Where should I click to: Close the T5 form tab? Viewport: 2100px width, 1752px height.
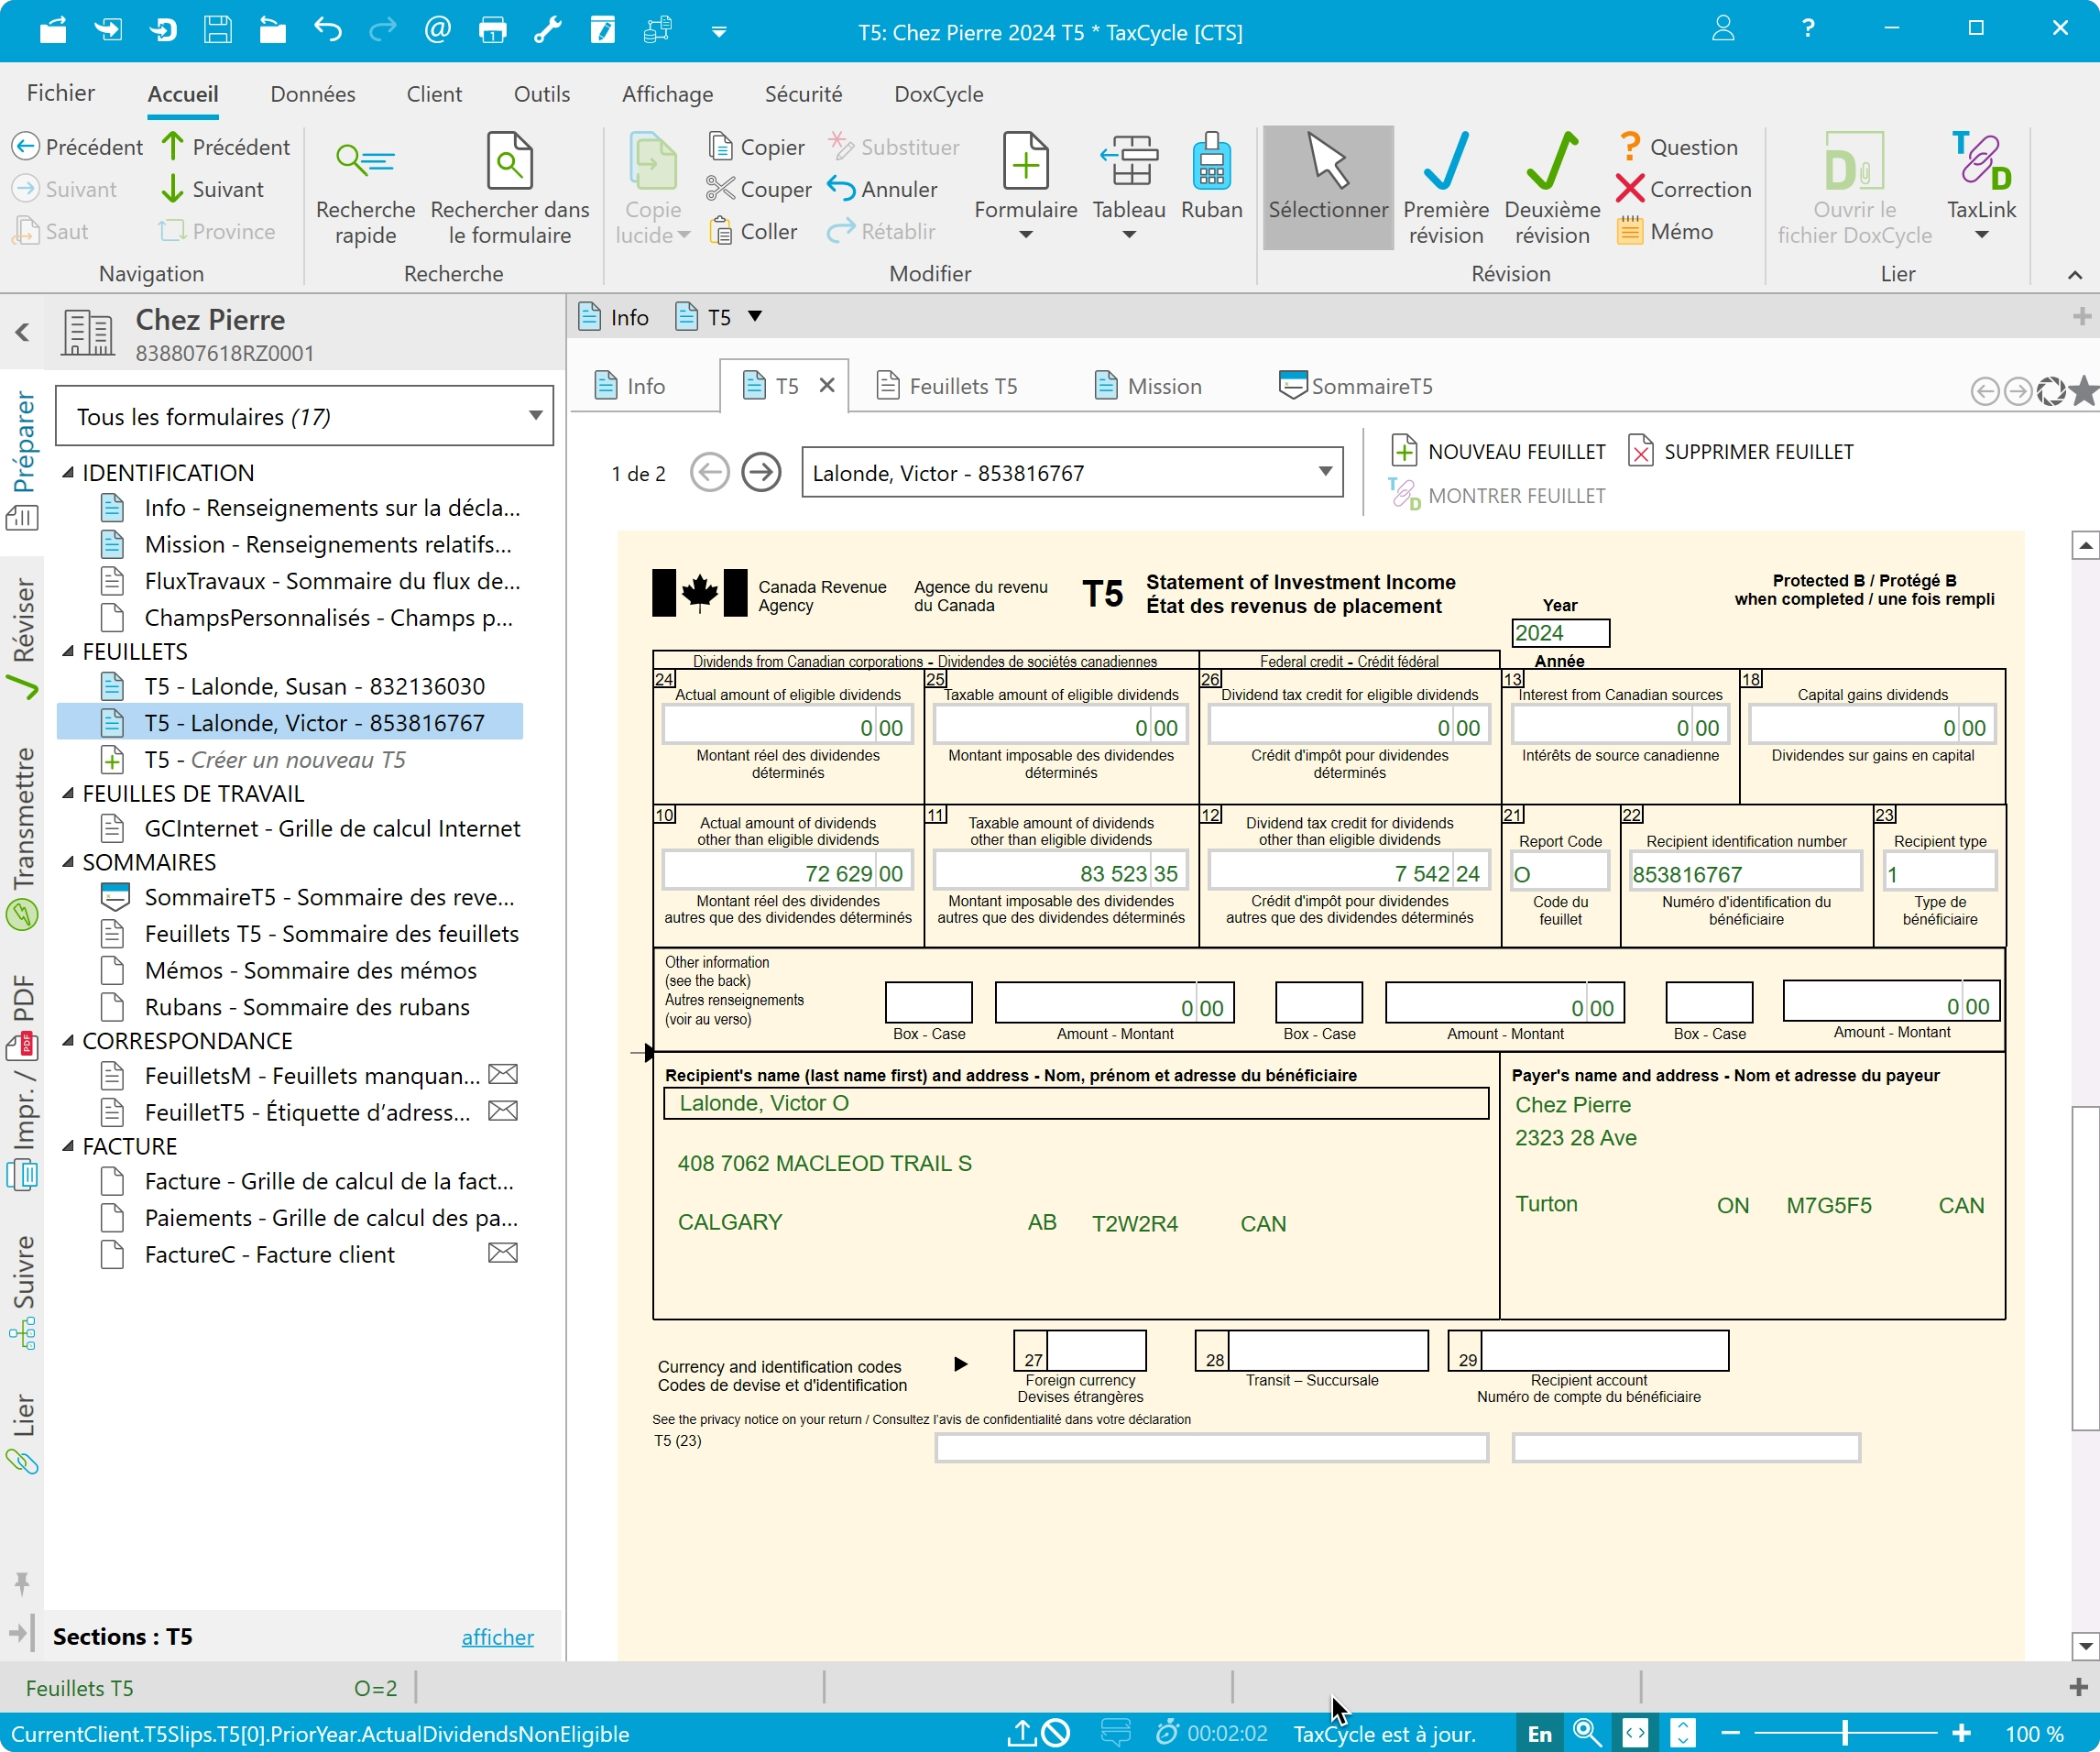point(827,385)
